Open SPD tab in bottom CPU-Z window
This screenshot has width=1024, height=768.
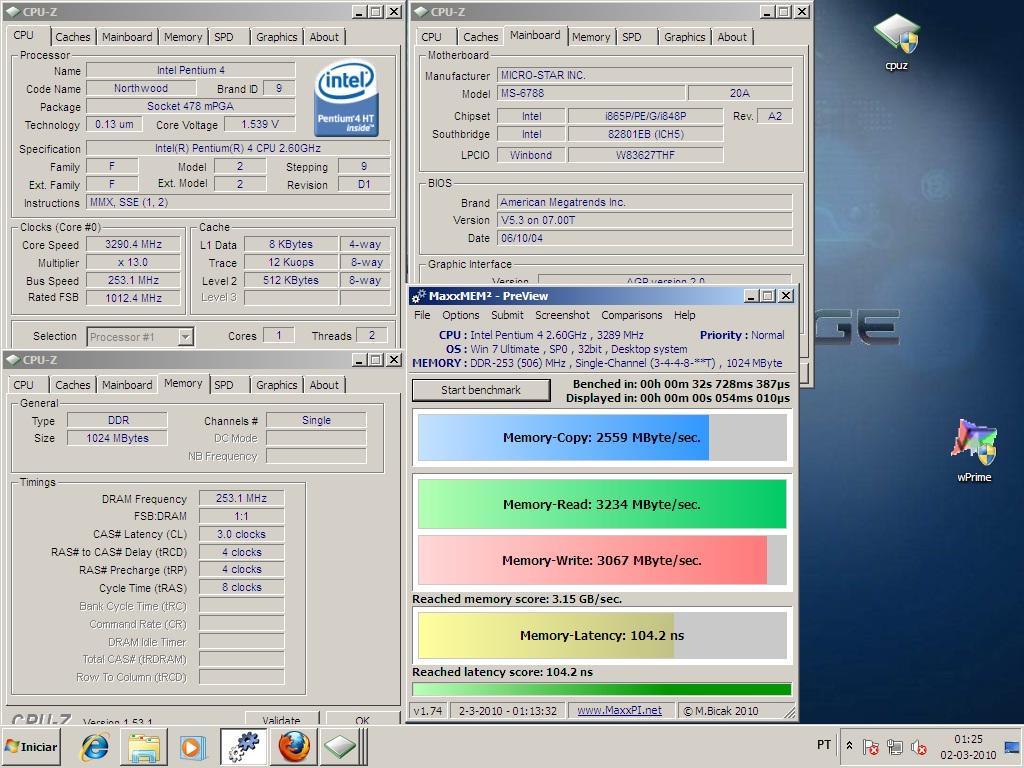point(224,385)
